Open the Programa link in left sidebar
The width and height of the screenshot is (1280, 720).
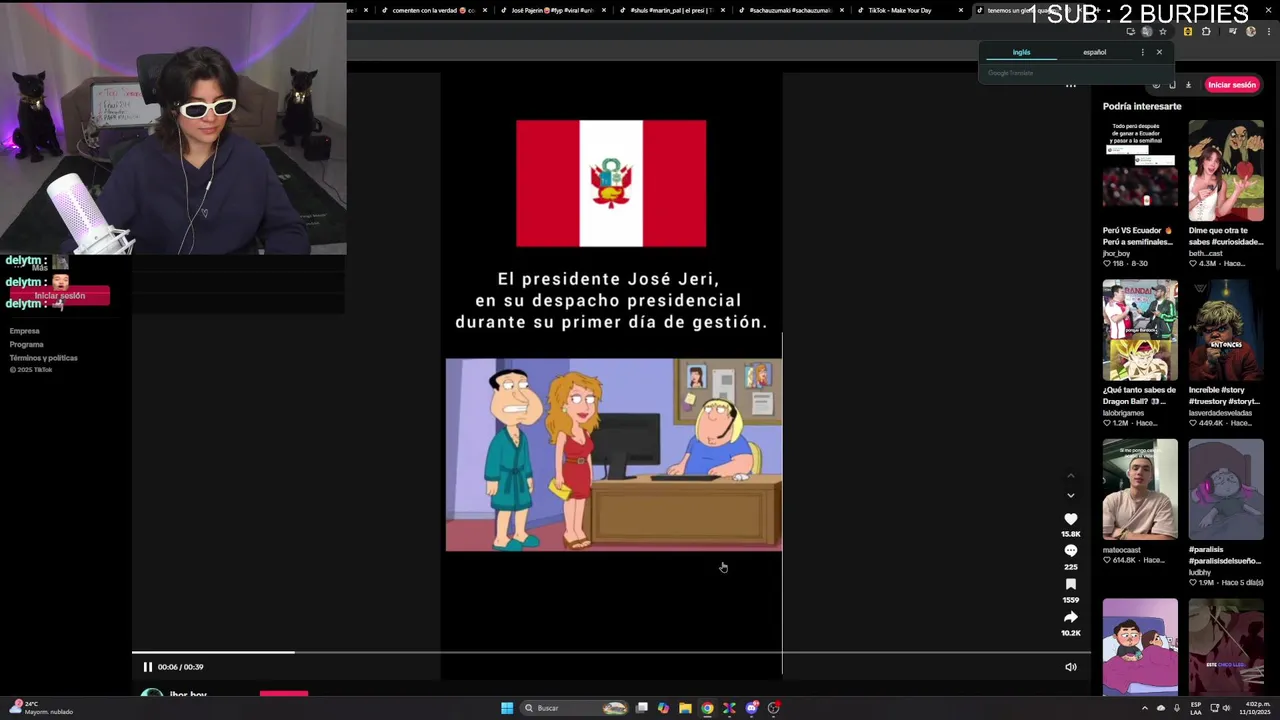[x=27, y=344]
